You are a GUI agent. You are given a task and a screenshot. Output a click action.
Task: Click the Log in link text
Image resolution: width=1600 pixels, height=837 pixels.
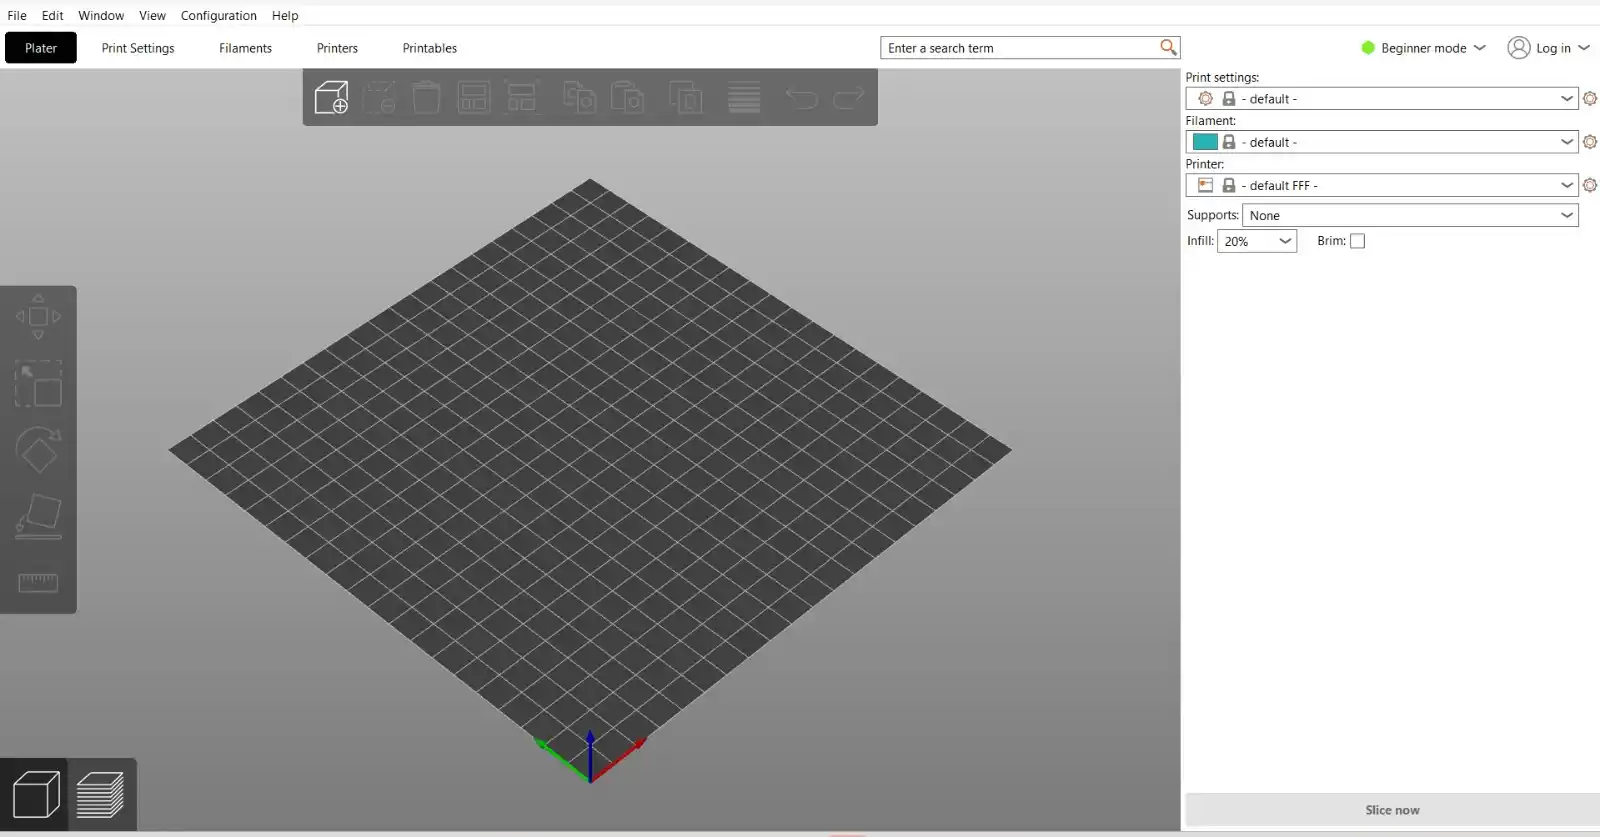pos(1553,48)
